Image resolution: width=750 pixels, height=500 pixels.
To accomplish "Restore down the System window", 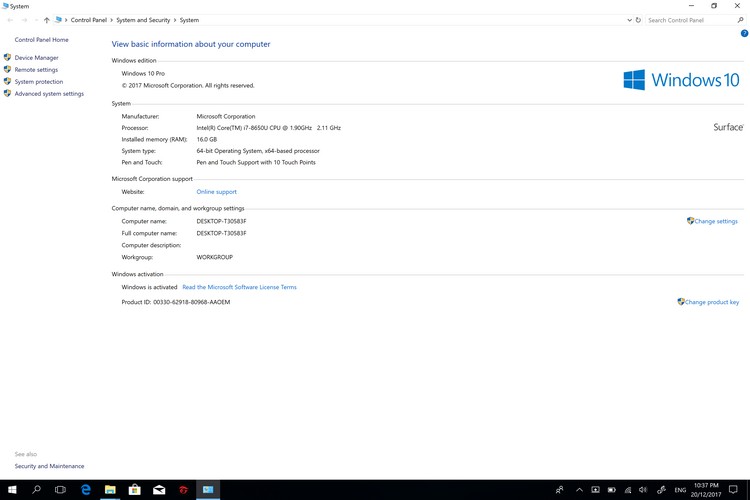I will [x=714, y=6].
